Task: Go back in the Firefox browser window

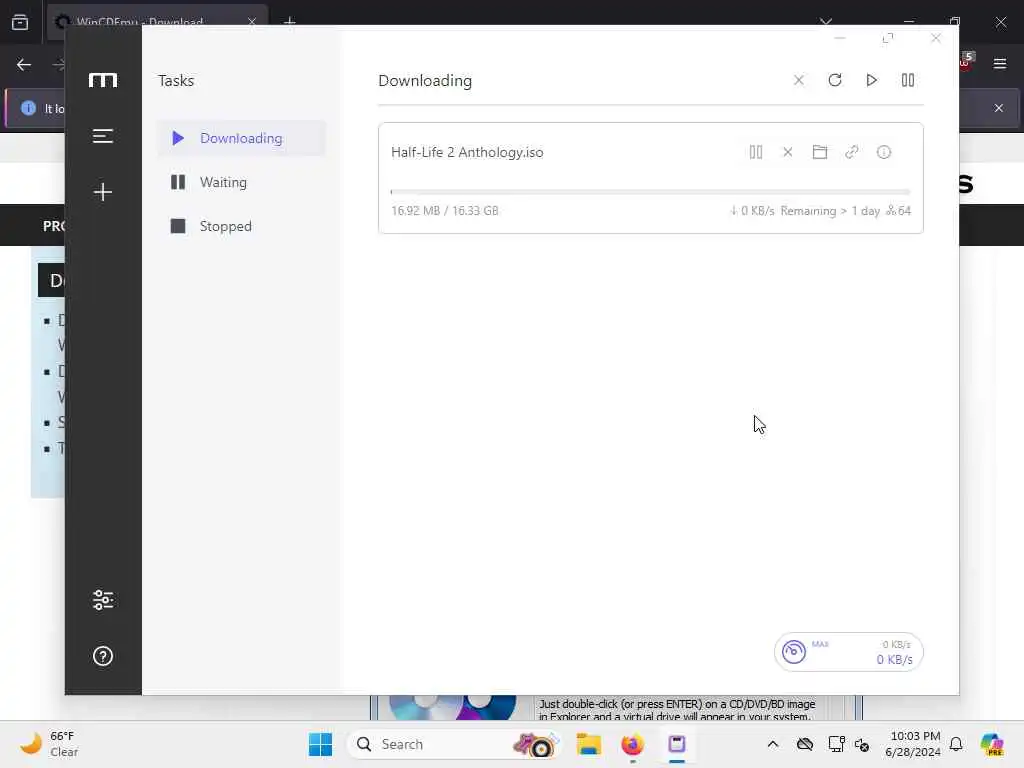Action: click(24, 65)
